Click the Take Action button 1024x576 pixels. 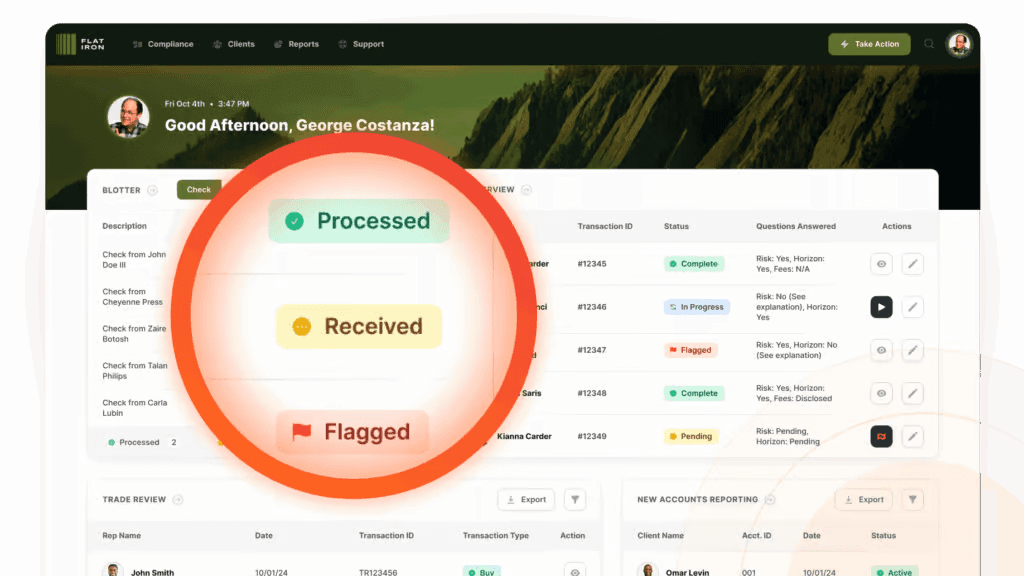[869, 44]
